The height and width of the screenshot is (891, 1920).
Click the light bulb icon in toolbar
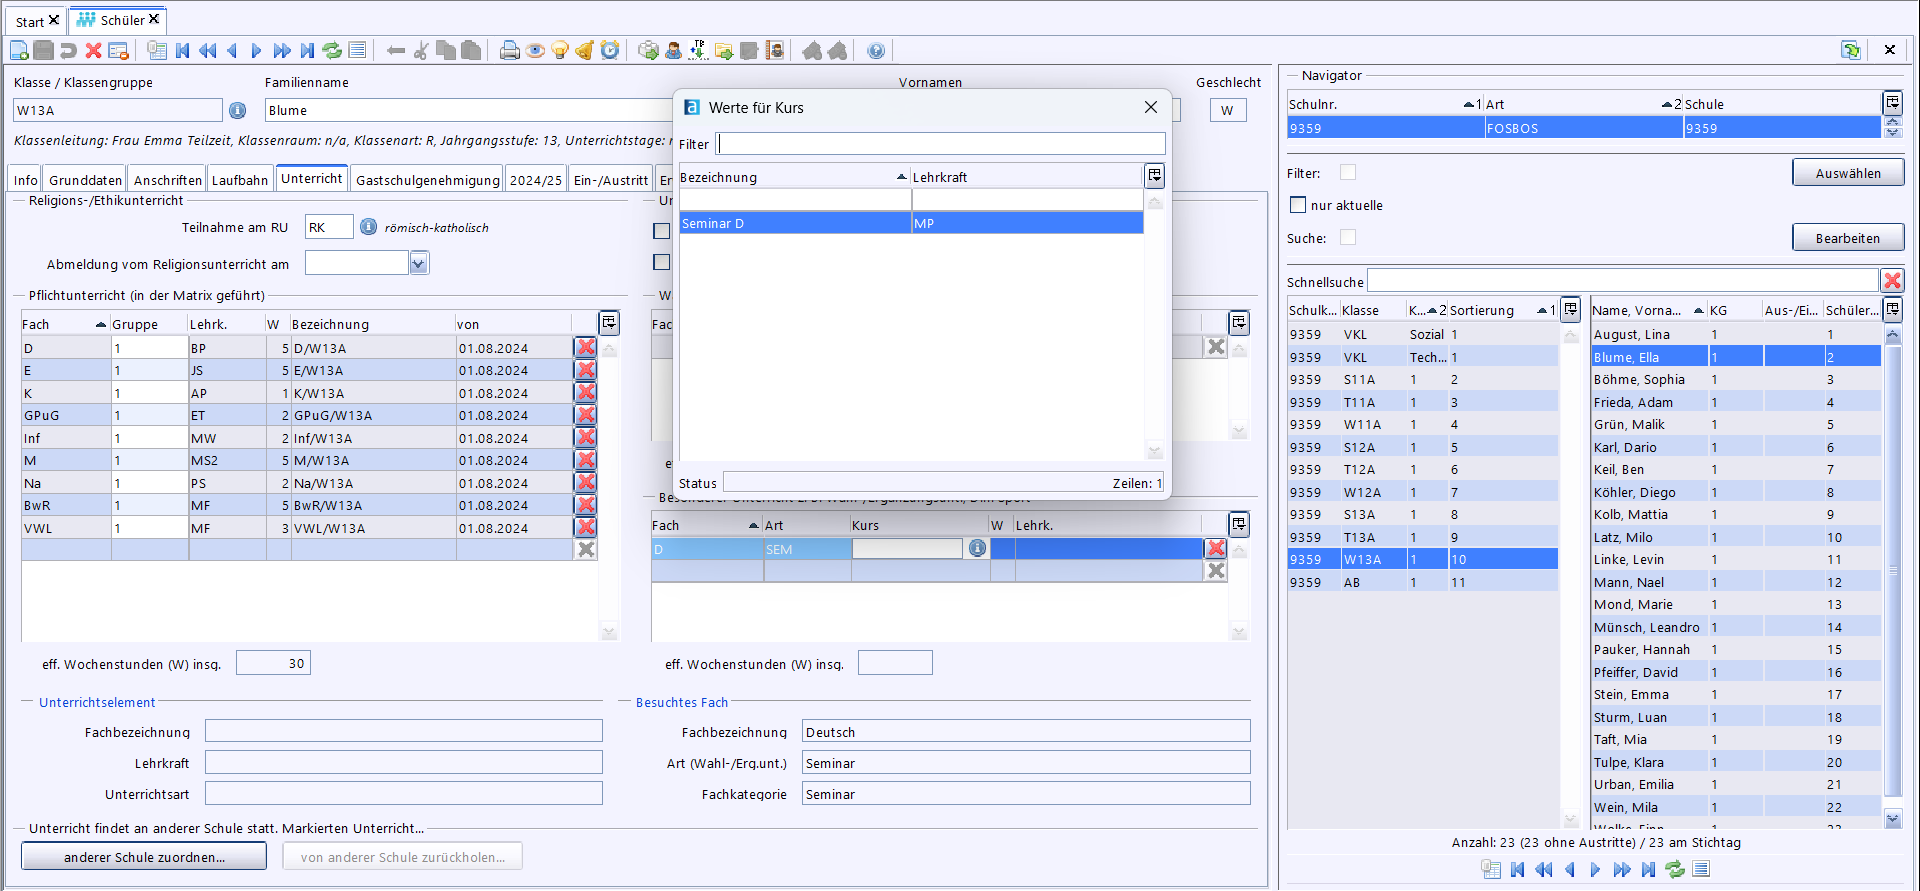(560, 50)
